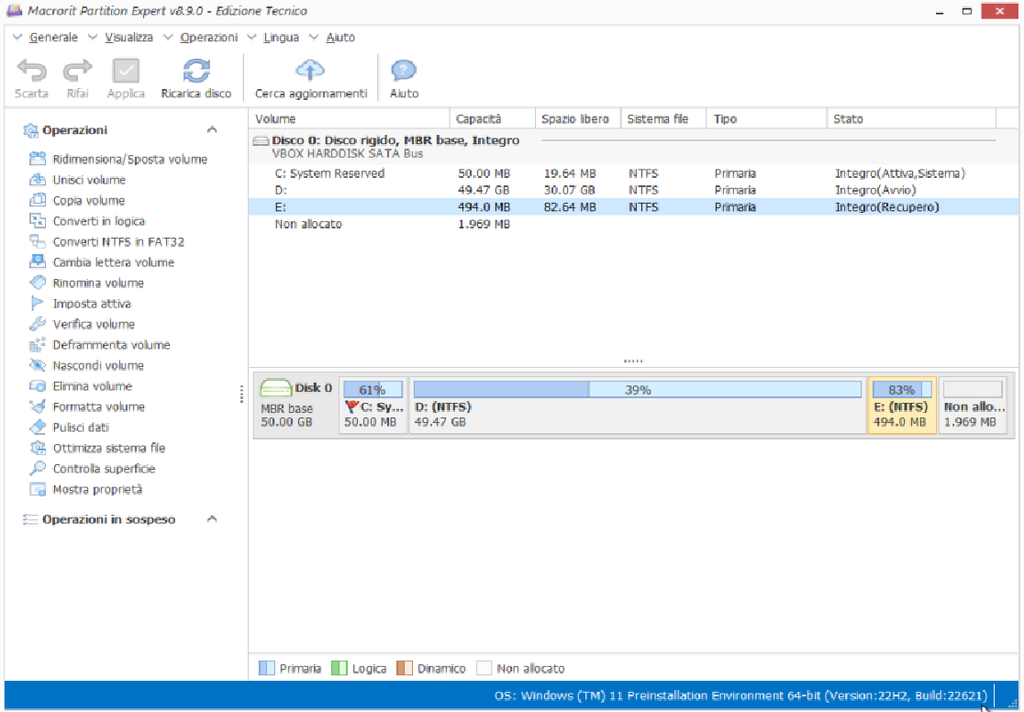
Task: Click the Logica legend color swatch
Action: (x=339, y=668)
